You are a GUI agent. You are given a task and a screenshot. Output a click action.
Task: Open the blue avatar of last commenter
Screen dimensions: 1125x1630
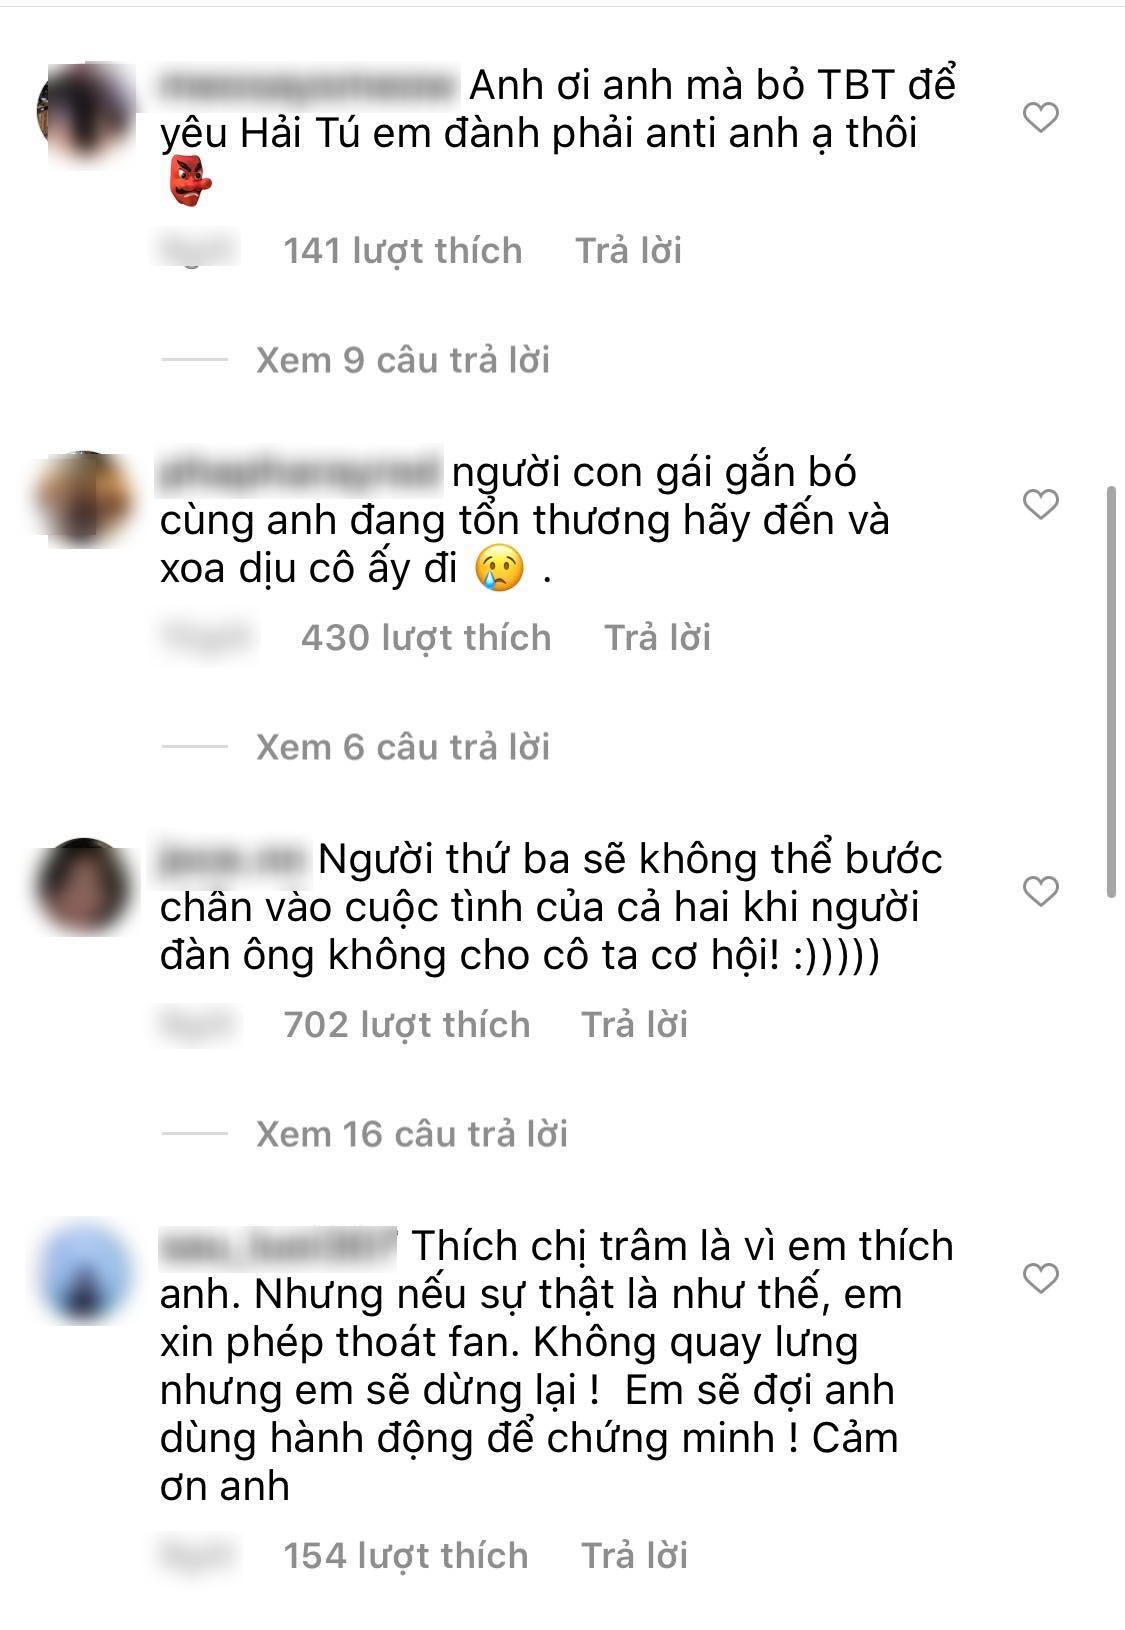84,1272
